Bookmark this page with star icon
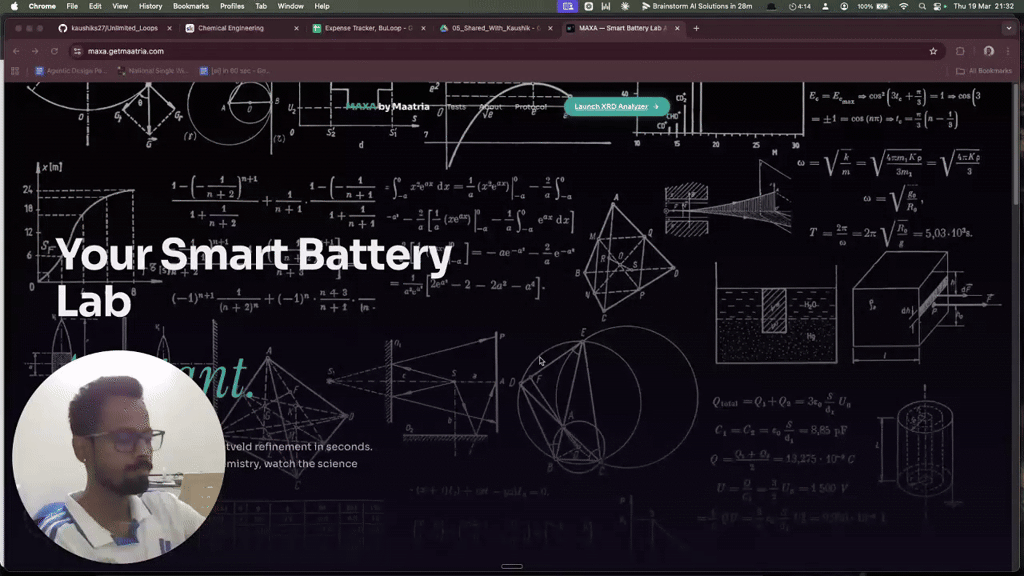 point(933,51)
